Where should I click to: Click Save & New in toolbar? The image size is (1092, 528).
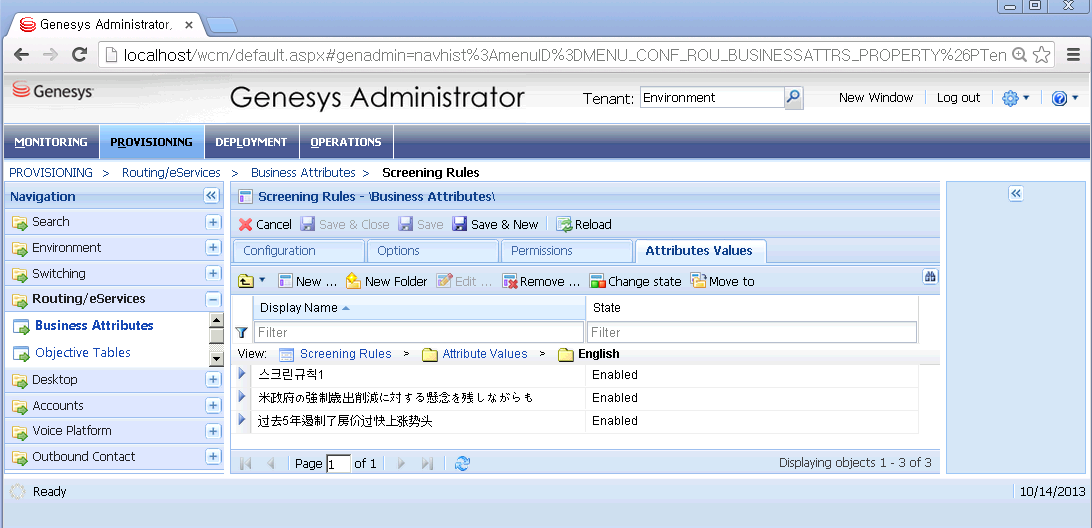coord(495,225)
